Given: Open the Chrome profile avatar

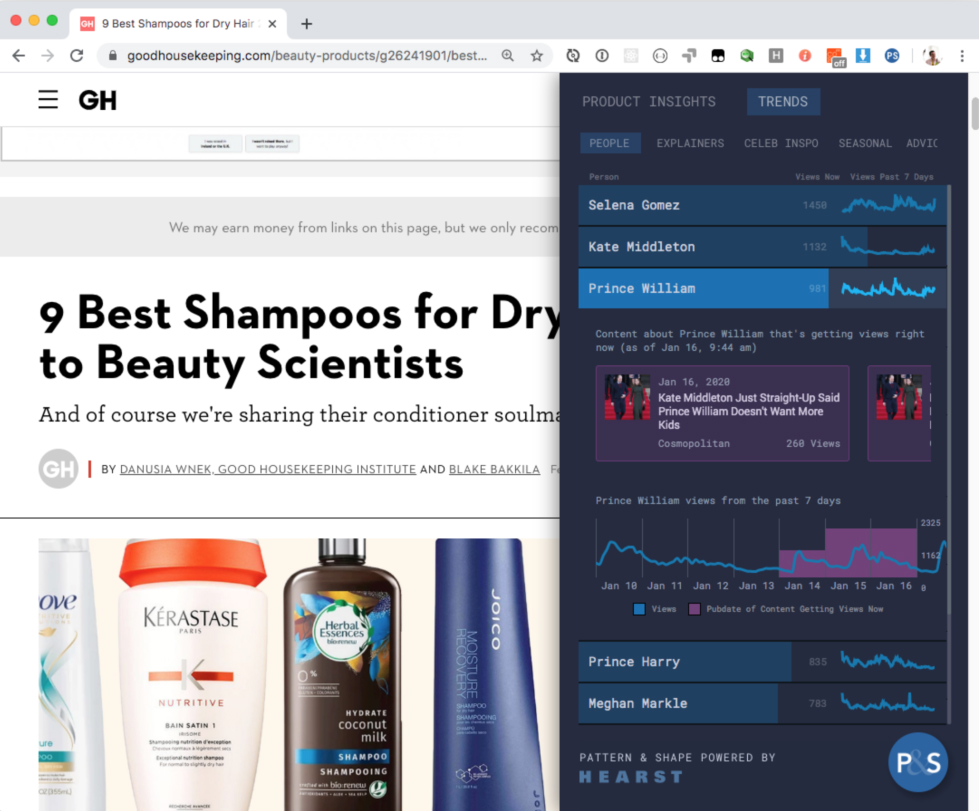Looking at the screenshot, I should coord(932,56).
